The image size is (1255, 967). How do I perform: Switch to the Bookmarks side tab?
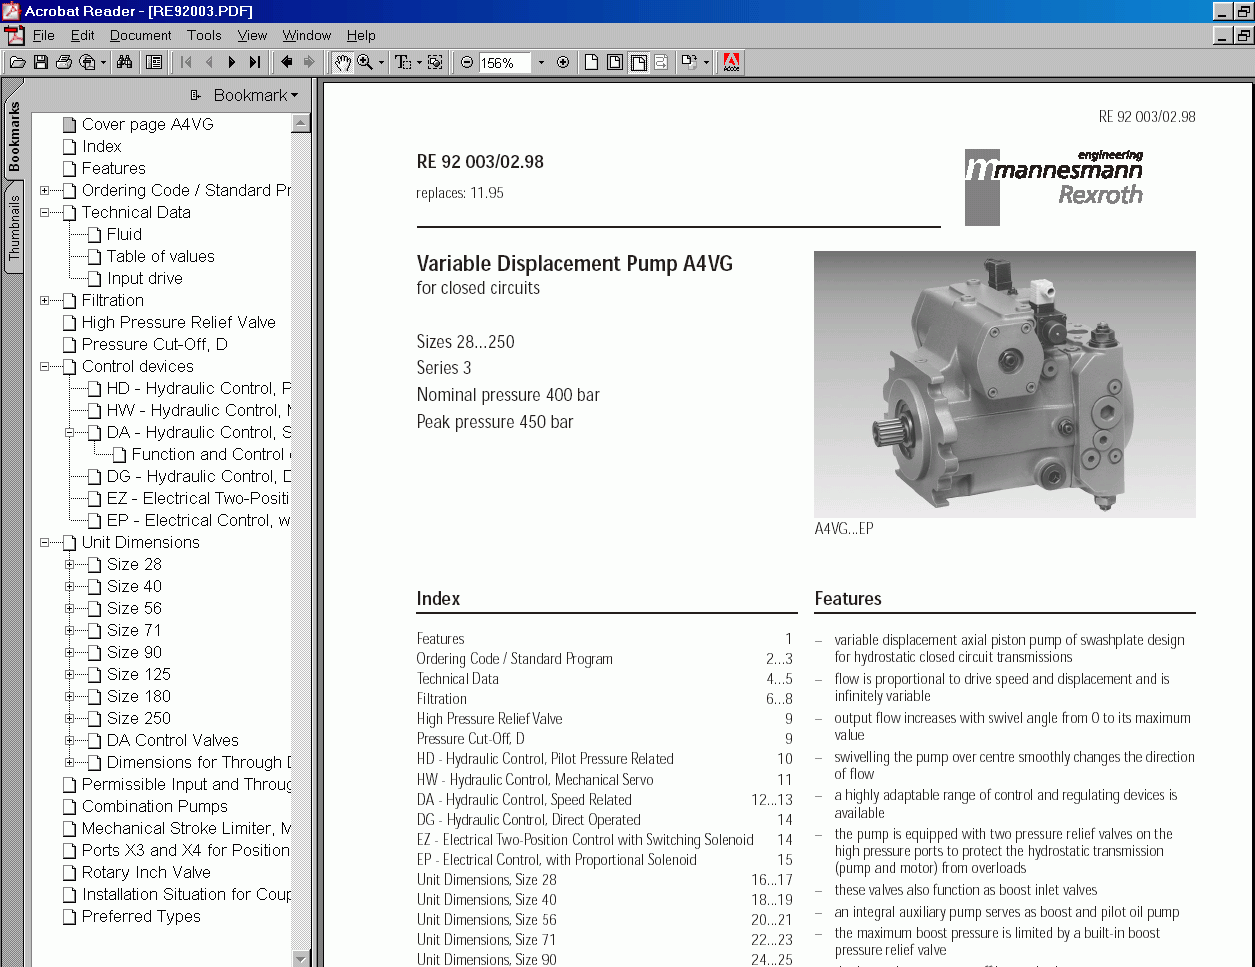[x=14, y=138]
